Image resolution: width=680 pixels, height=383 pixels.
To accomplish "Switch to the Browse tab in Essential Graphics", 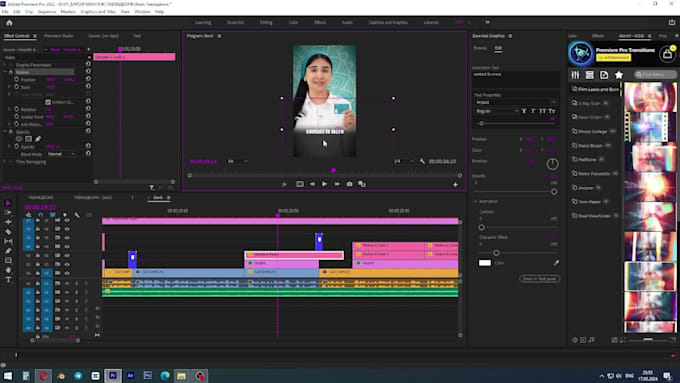I will coord(480,48).
